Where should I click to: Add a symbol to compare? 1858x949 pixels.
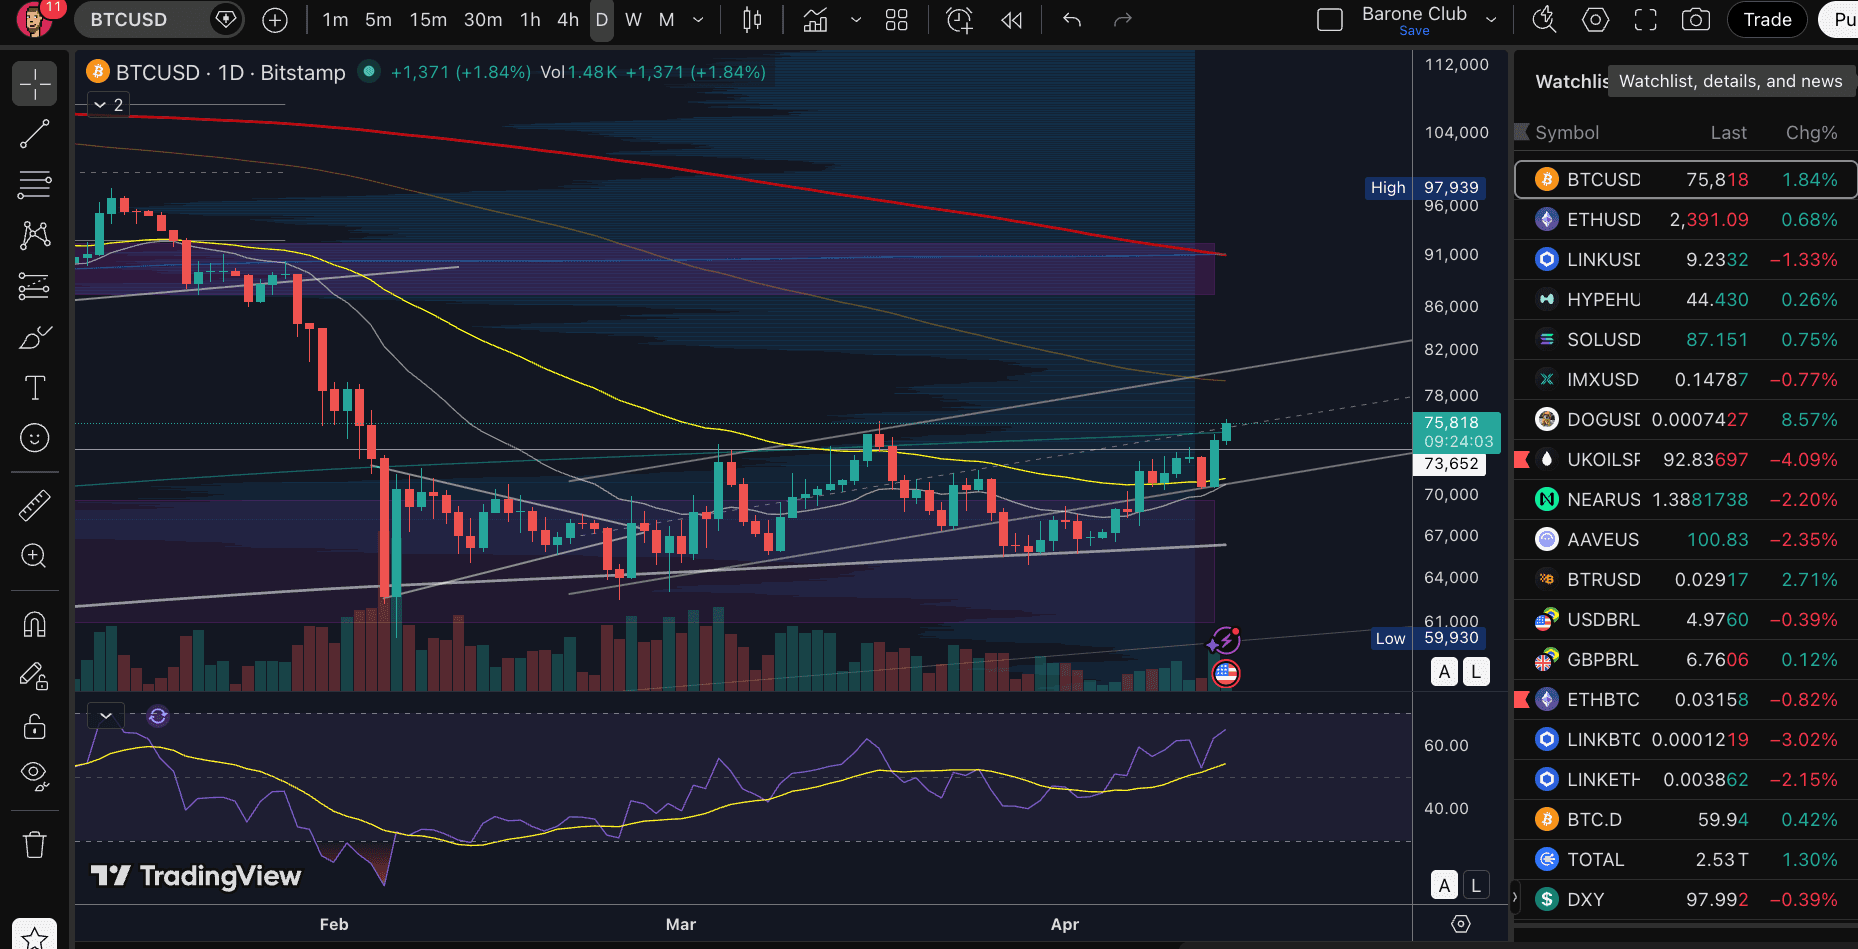275,20
